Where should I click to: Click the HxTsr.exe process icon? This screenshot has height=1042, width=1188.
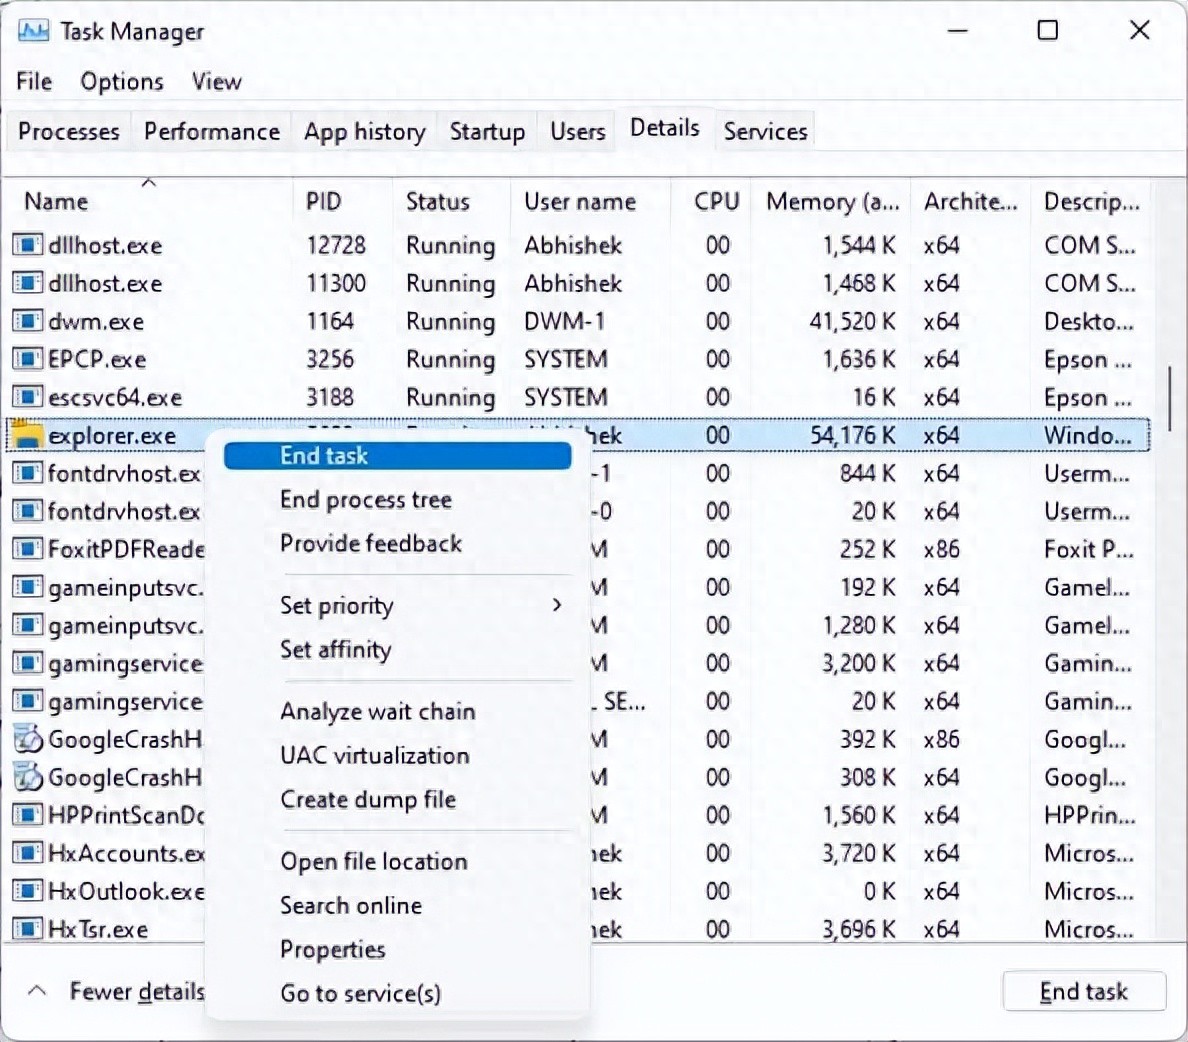coord(27,928)
